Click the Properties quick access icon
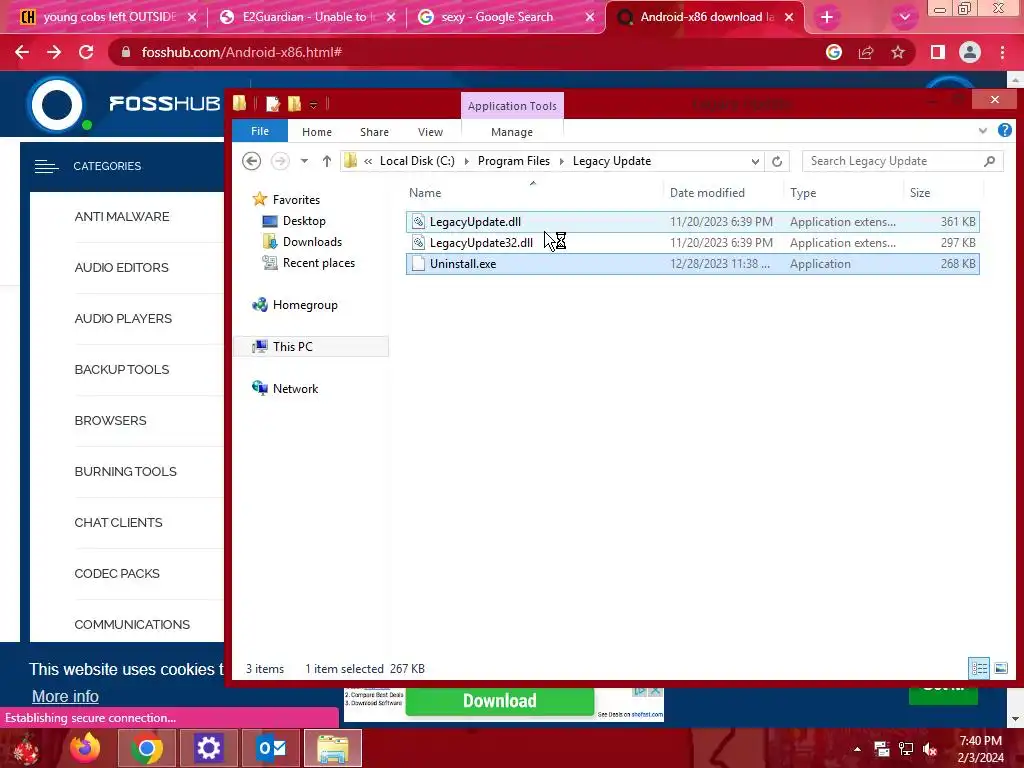 [273, 104]
